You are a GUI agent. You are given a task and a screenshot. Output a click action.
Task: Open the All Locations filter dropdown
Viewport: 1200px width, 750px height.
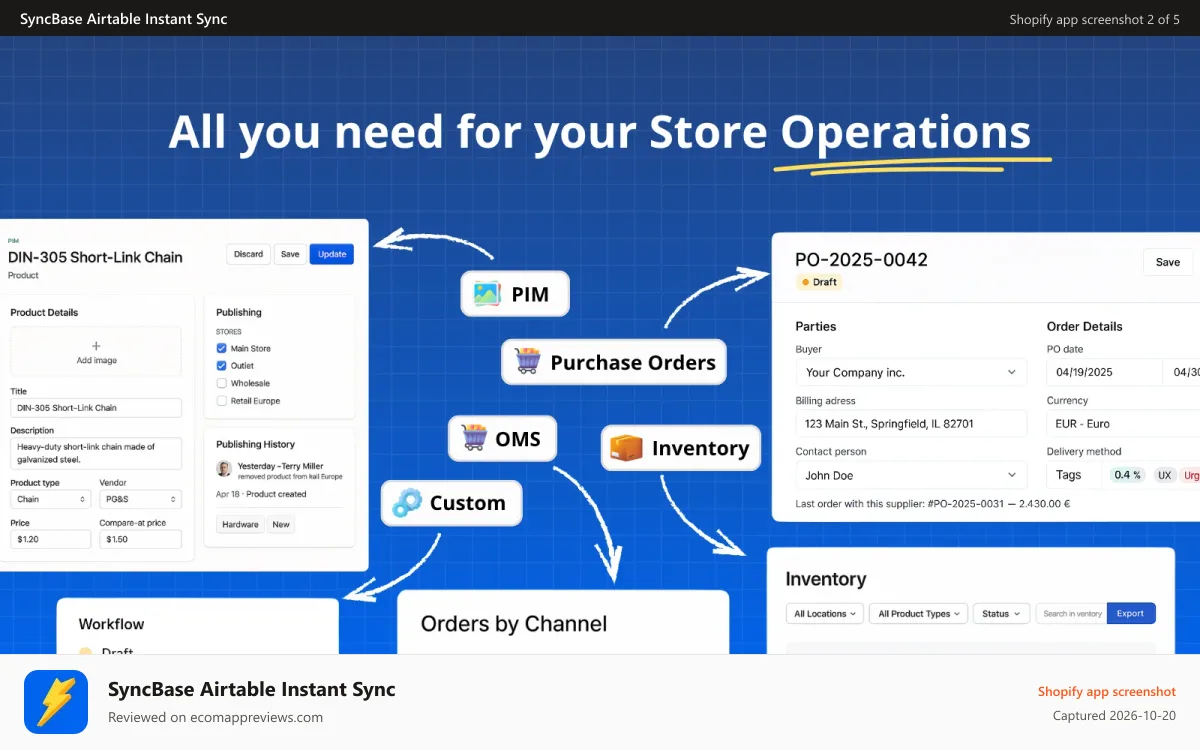tap(826, 613)
